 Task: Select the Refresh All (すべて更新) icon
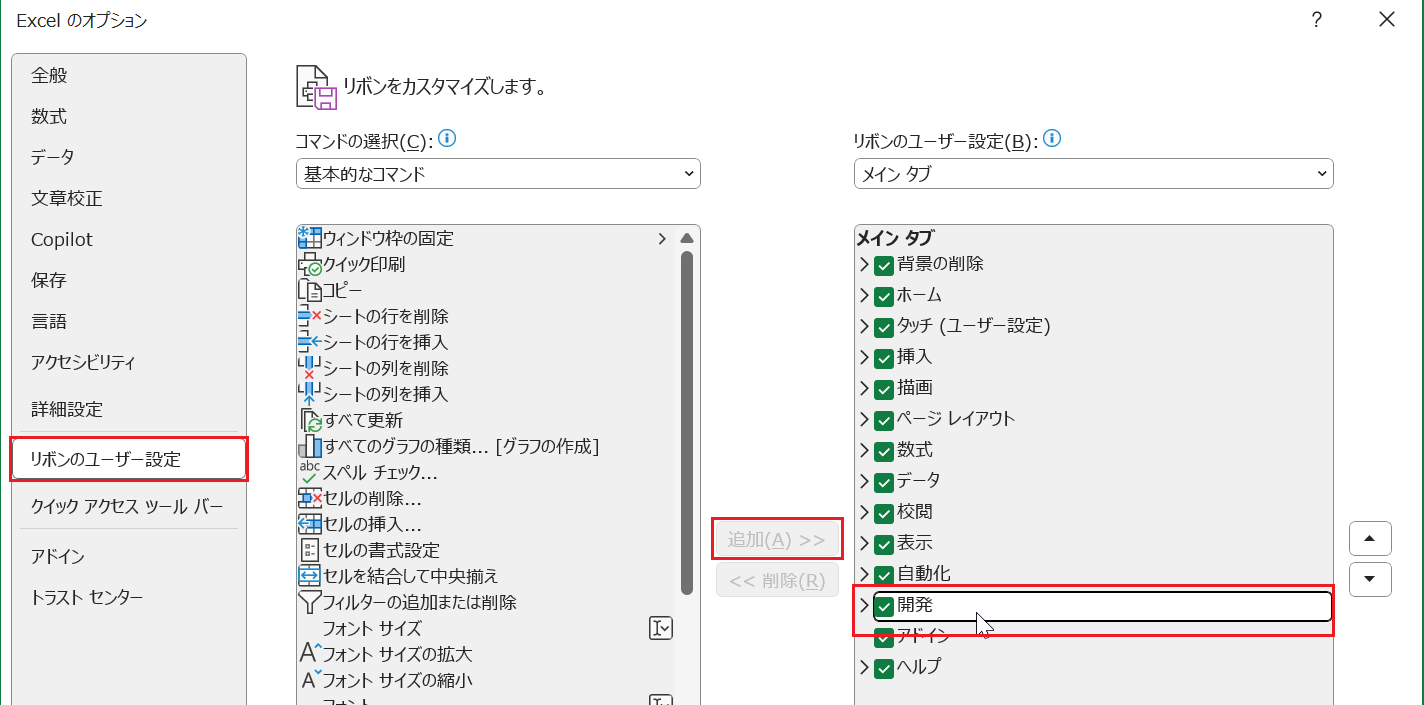coord(309,420)
